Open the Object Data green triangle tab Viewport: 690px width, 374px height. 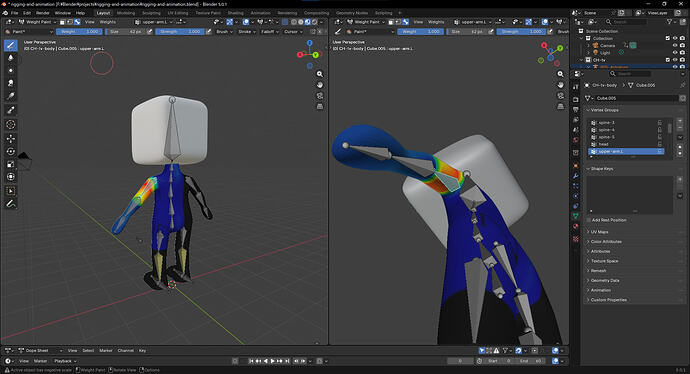[576, 216]
